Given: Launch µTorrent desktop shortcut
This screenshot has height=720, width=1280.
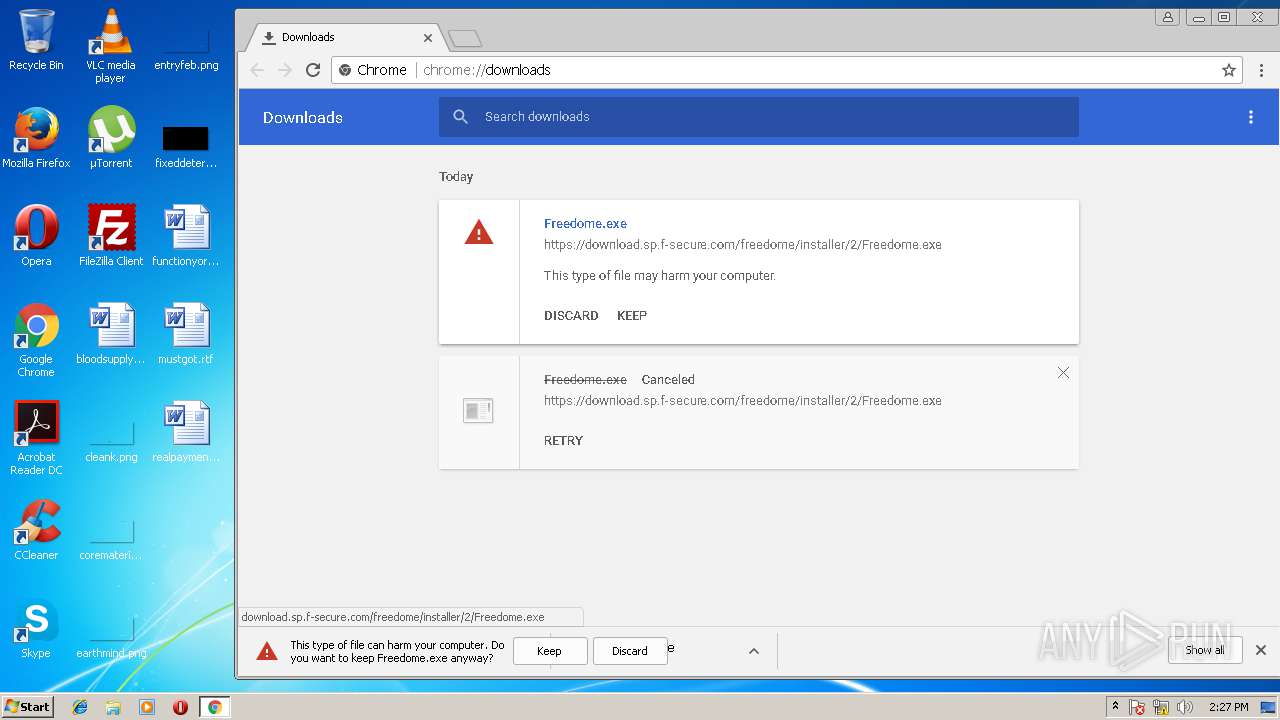Looking at the screenshot, I should coord(111,138).
